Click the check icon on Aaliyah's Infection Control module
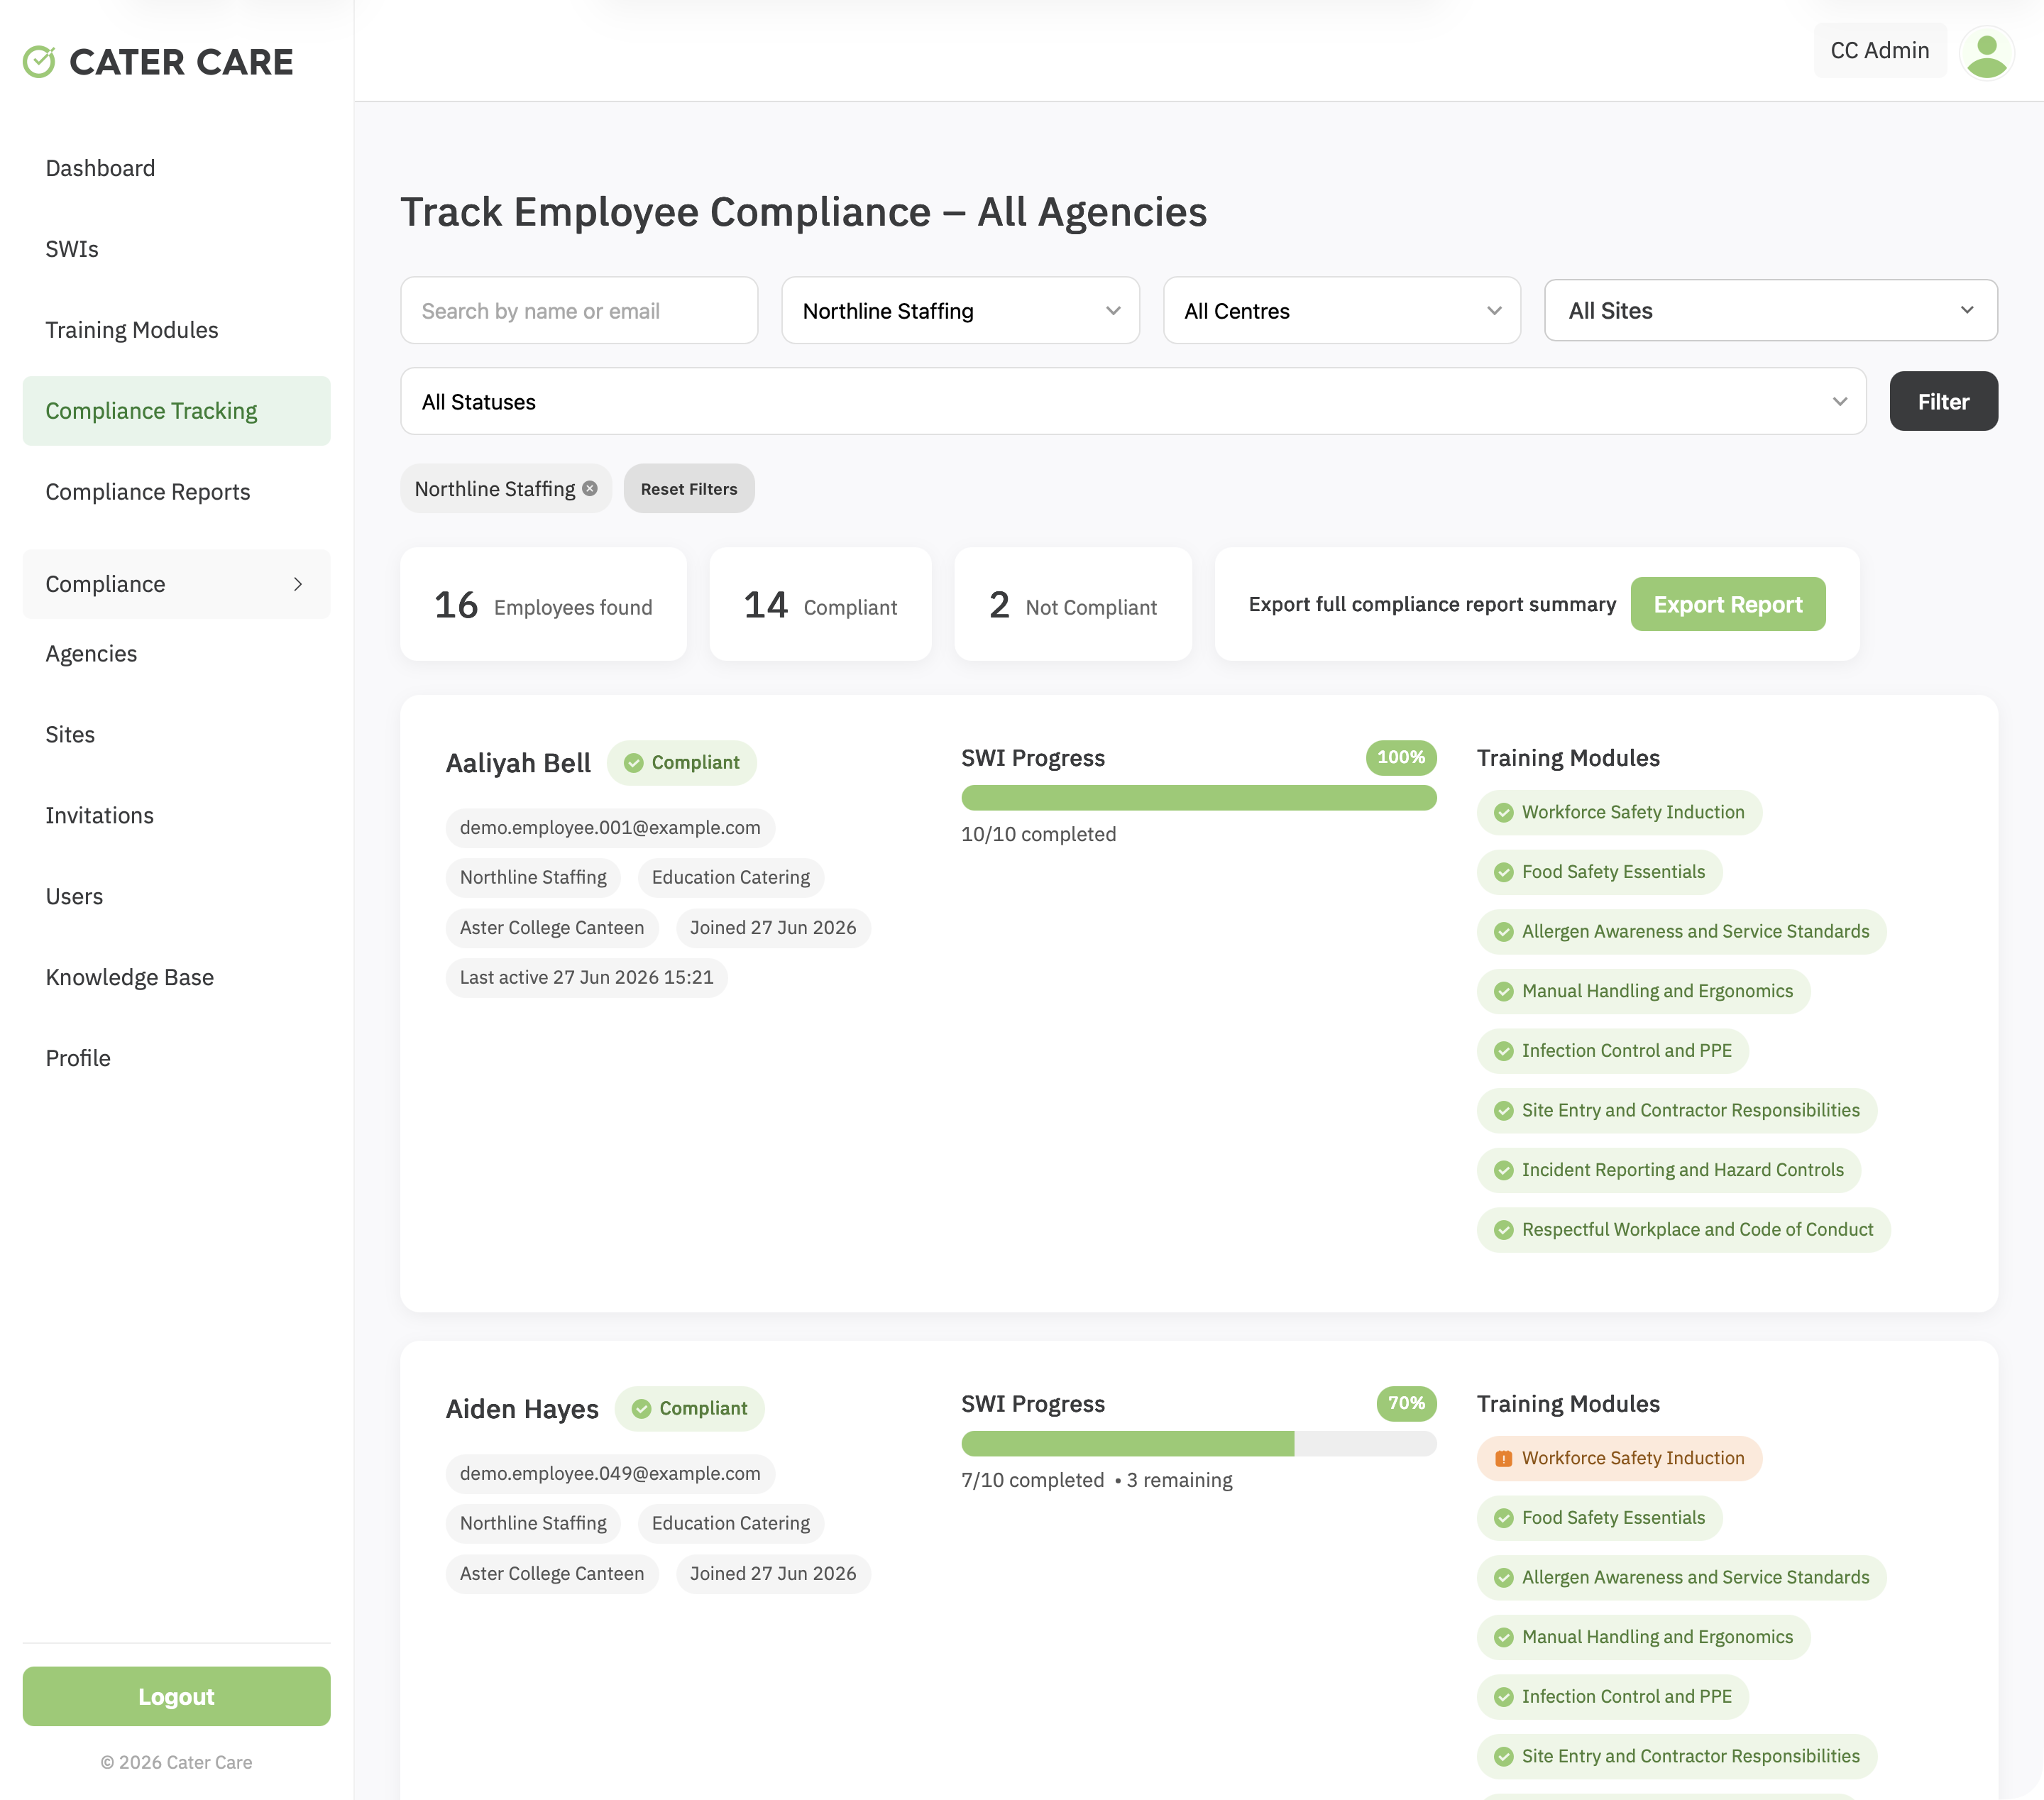 coord(1503,1052)
